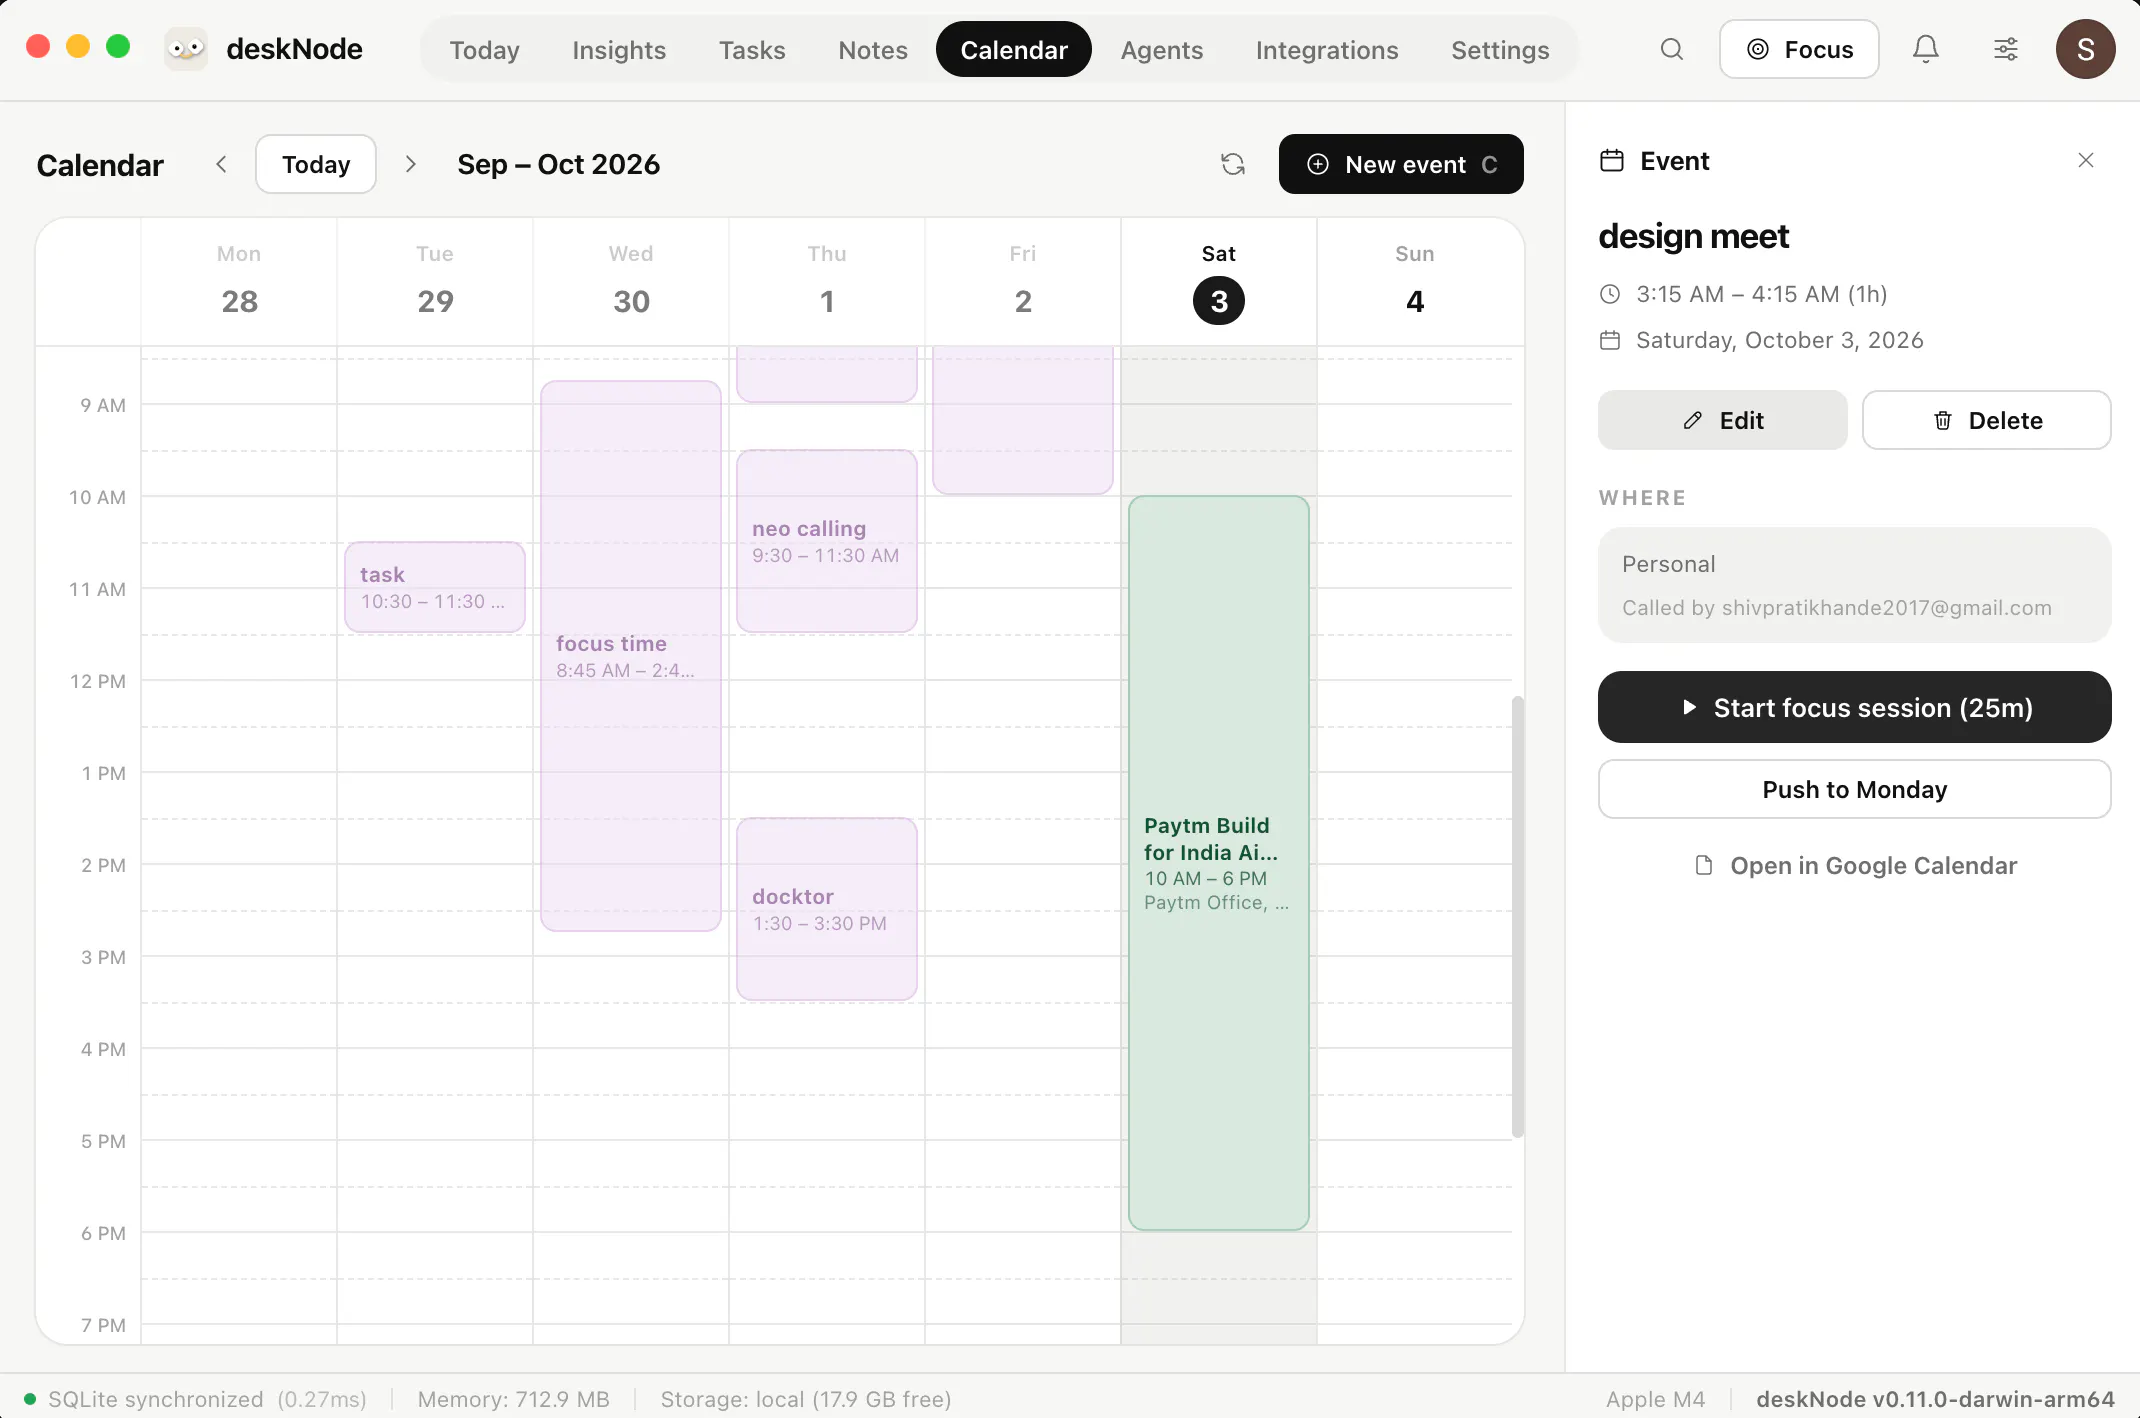
Task: Click Memory: 712.9 MB status
Action: click(513, 1399)
